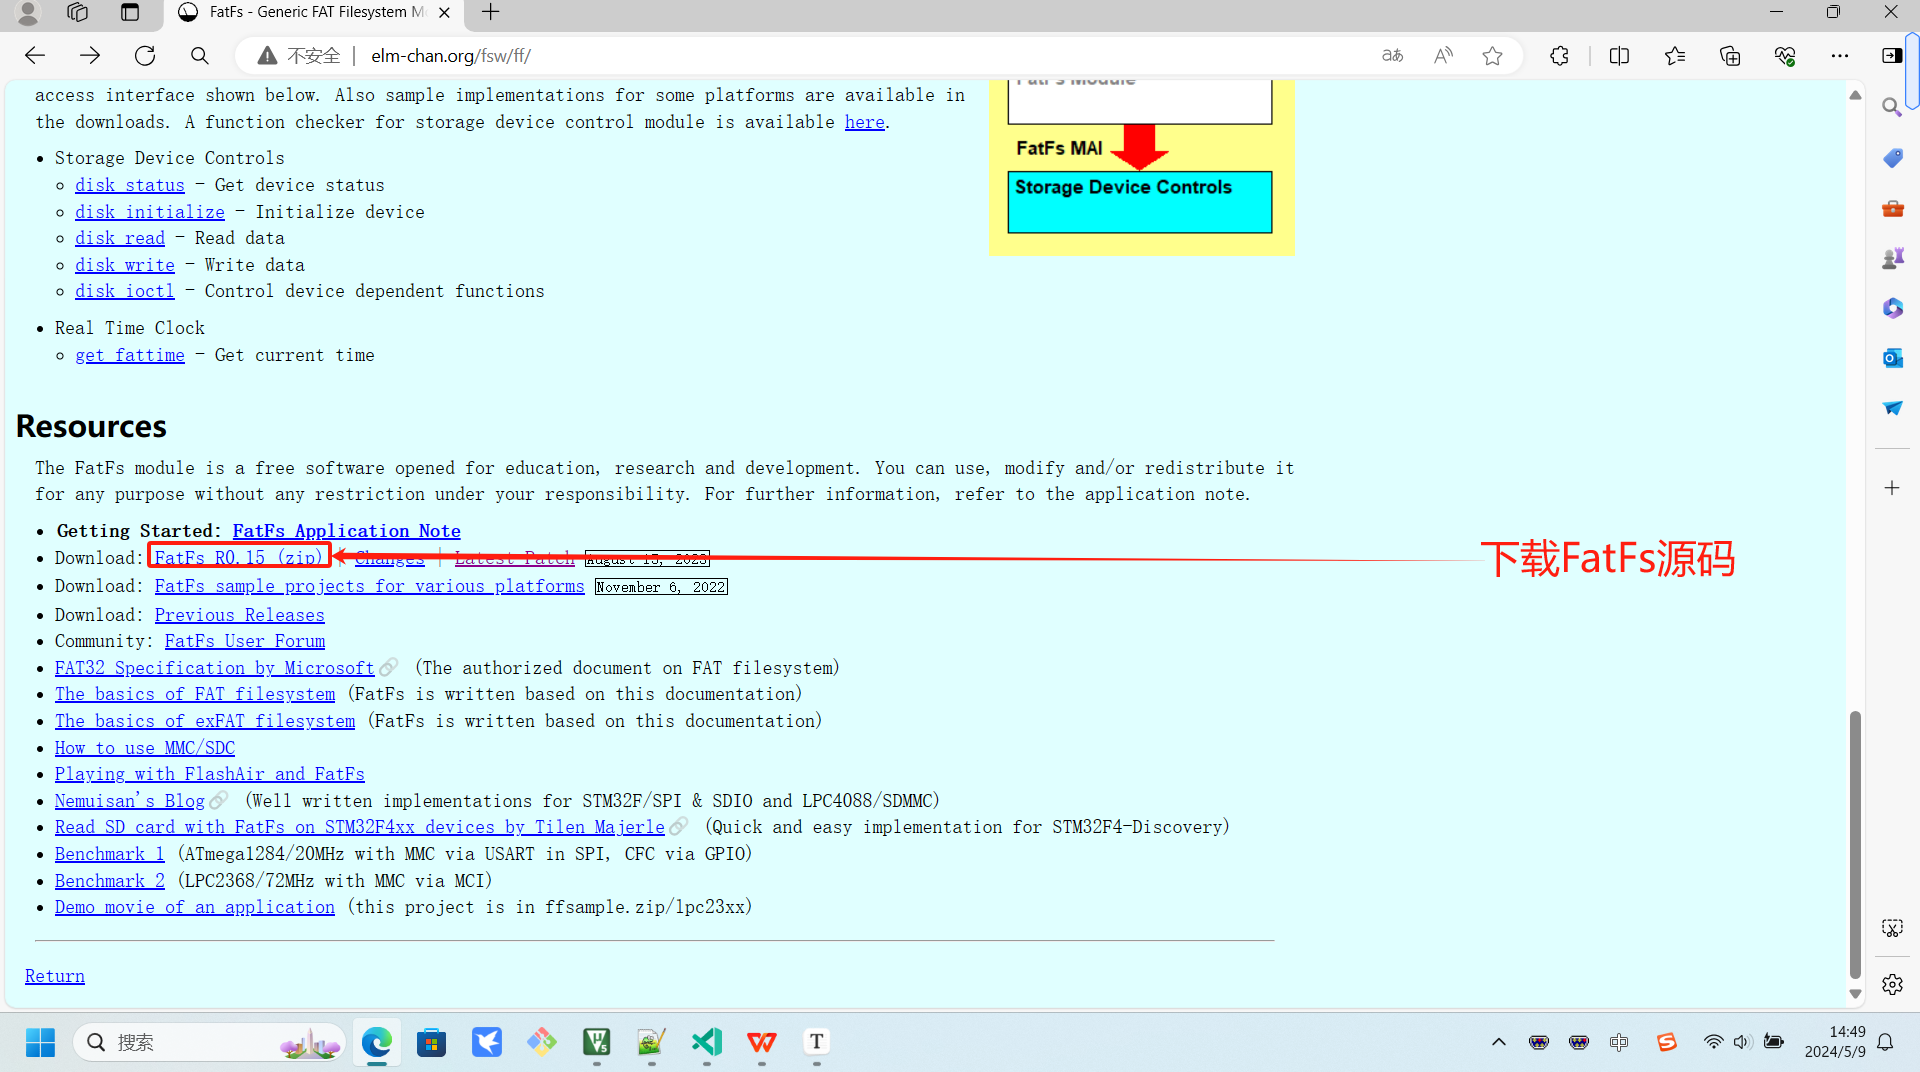Image resolution: width=1920 pixels, height=1072 pixels.
Task: Open the disk_read link
Action: tap(120, 238)
